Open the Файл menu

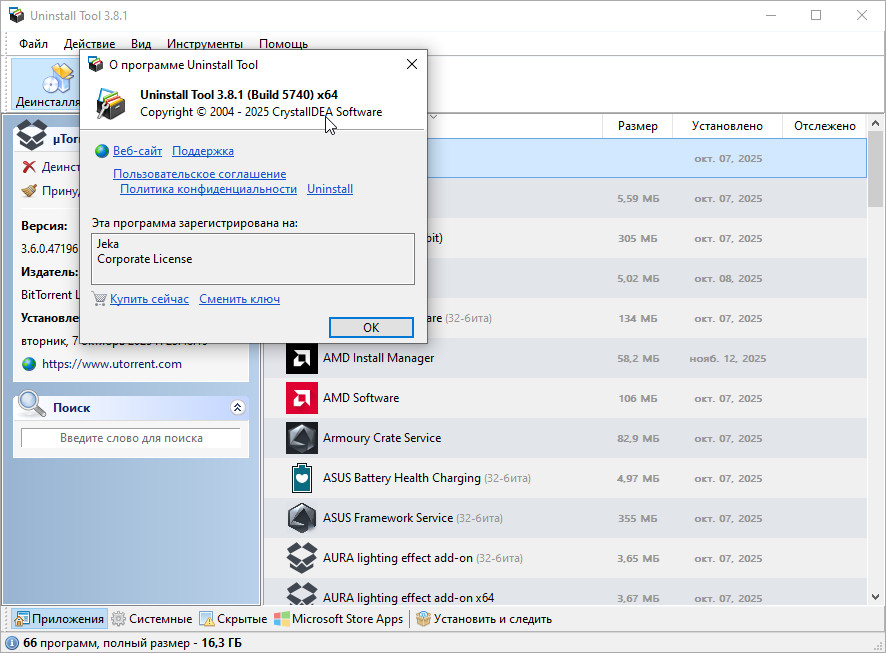pyautogui.click(x=33, y=44)
